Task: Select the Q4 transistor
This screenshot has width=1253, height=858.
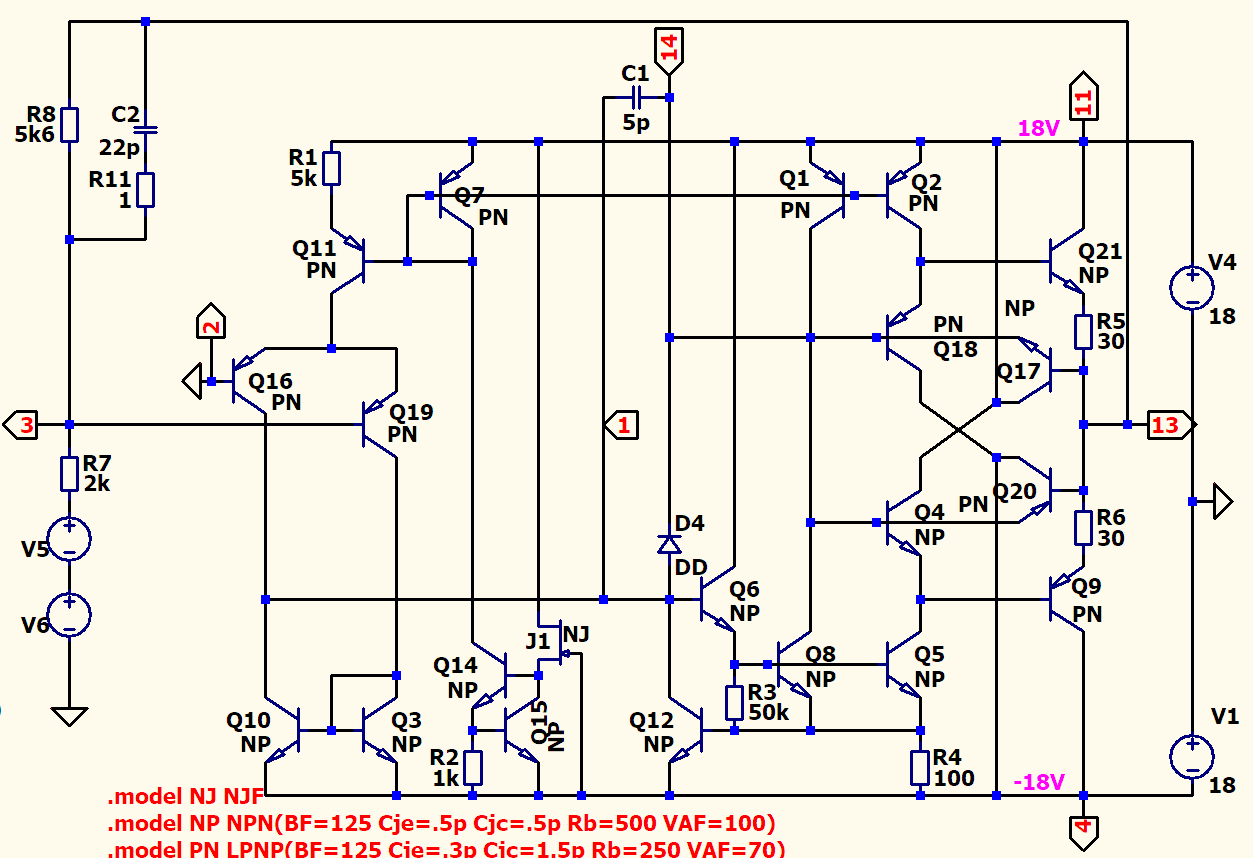Action: (903, 522)
